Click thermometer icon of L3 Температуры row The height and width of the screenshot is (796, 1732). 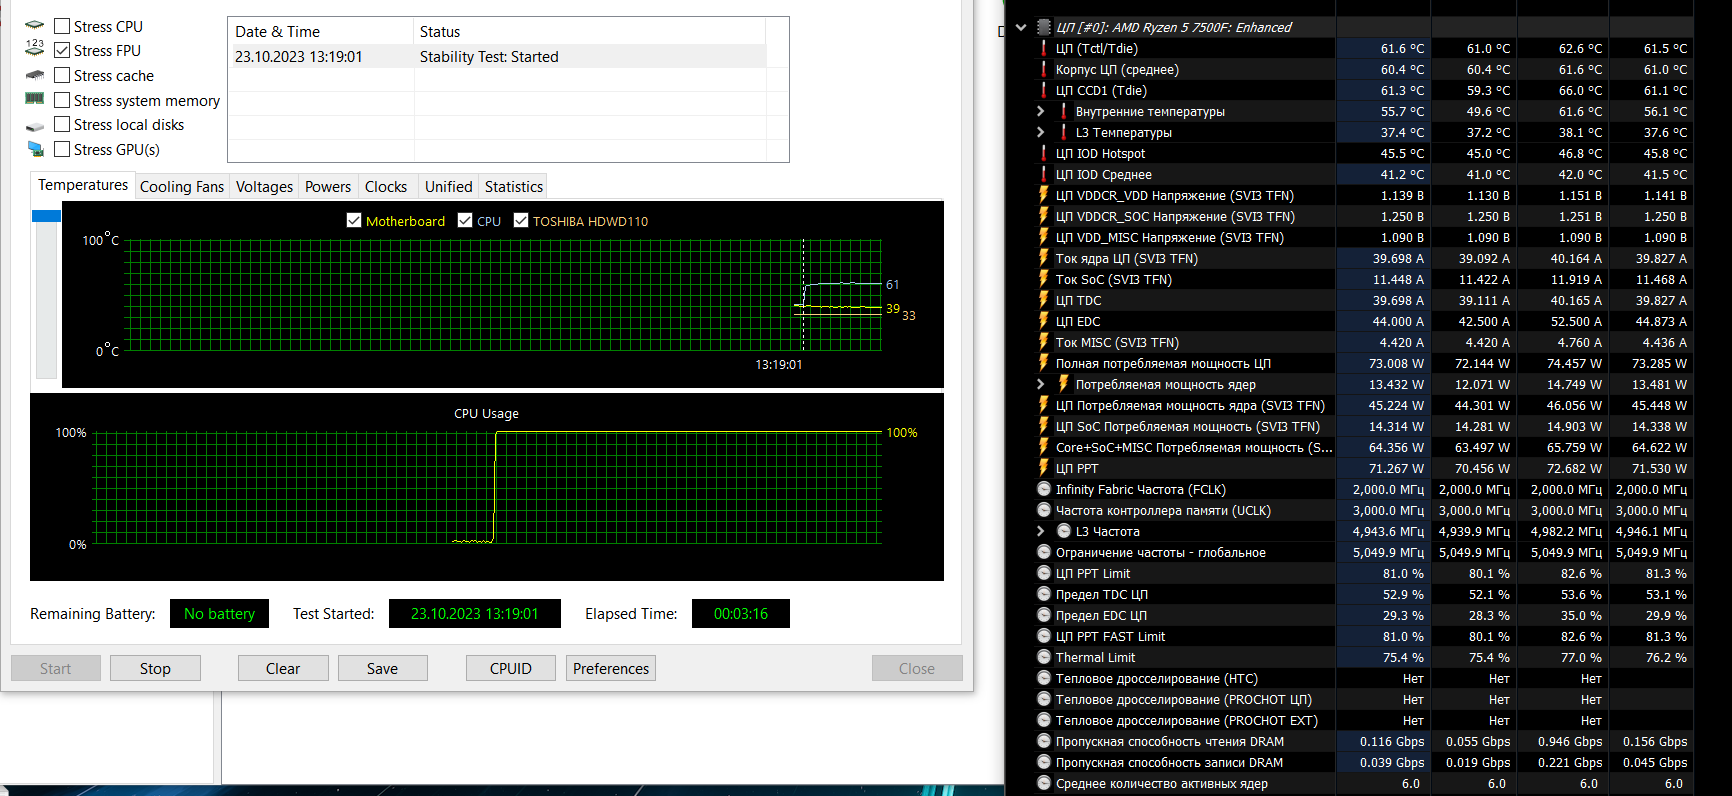1064,132
